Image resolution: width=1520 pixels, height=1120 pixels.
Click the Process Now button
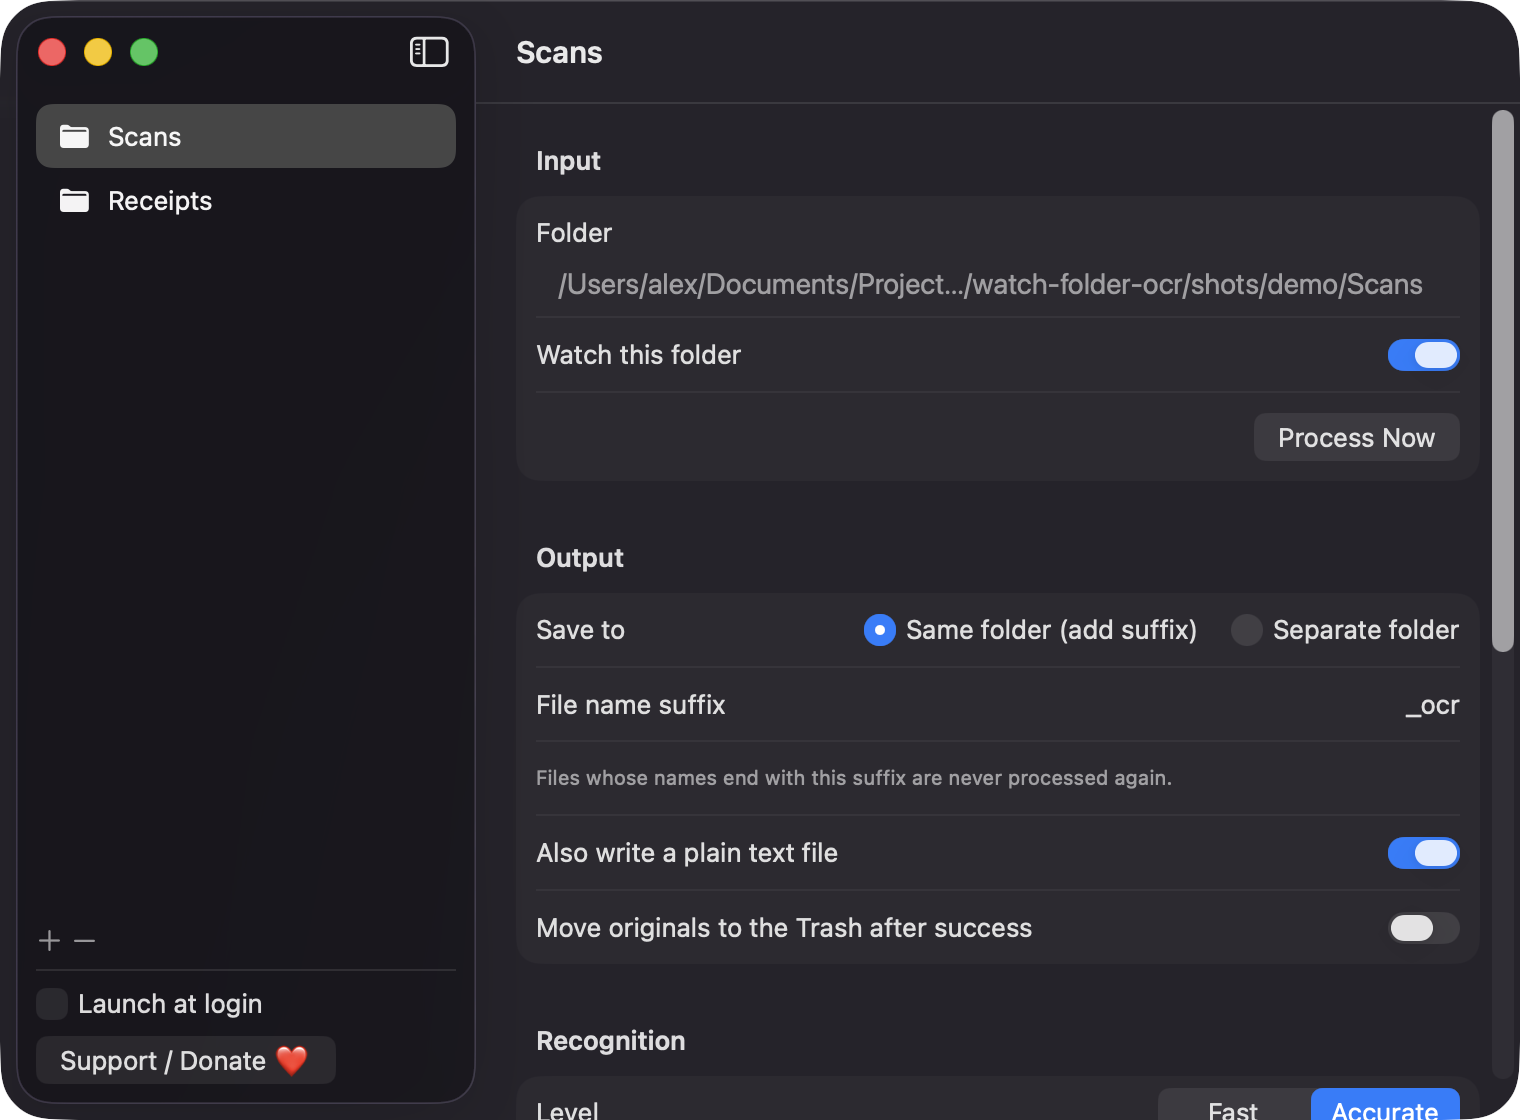tap(1357, 437)
